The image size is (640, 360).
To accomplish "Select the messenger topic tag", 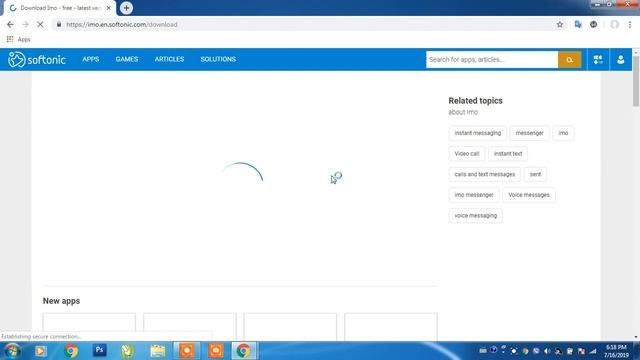I will (529, 133).
